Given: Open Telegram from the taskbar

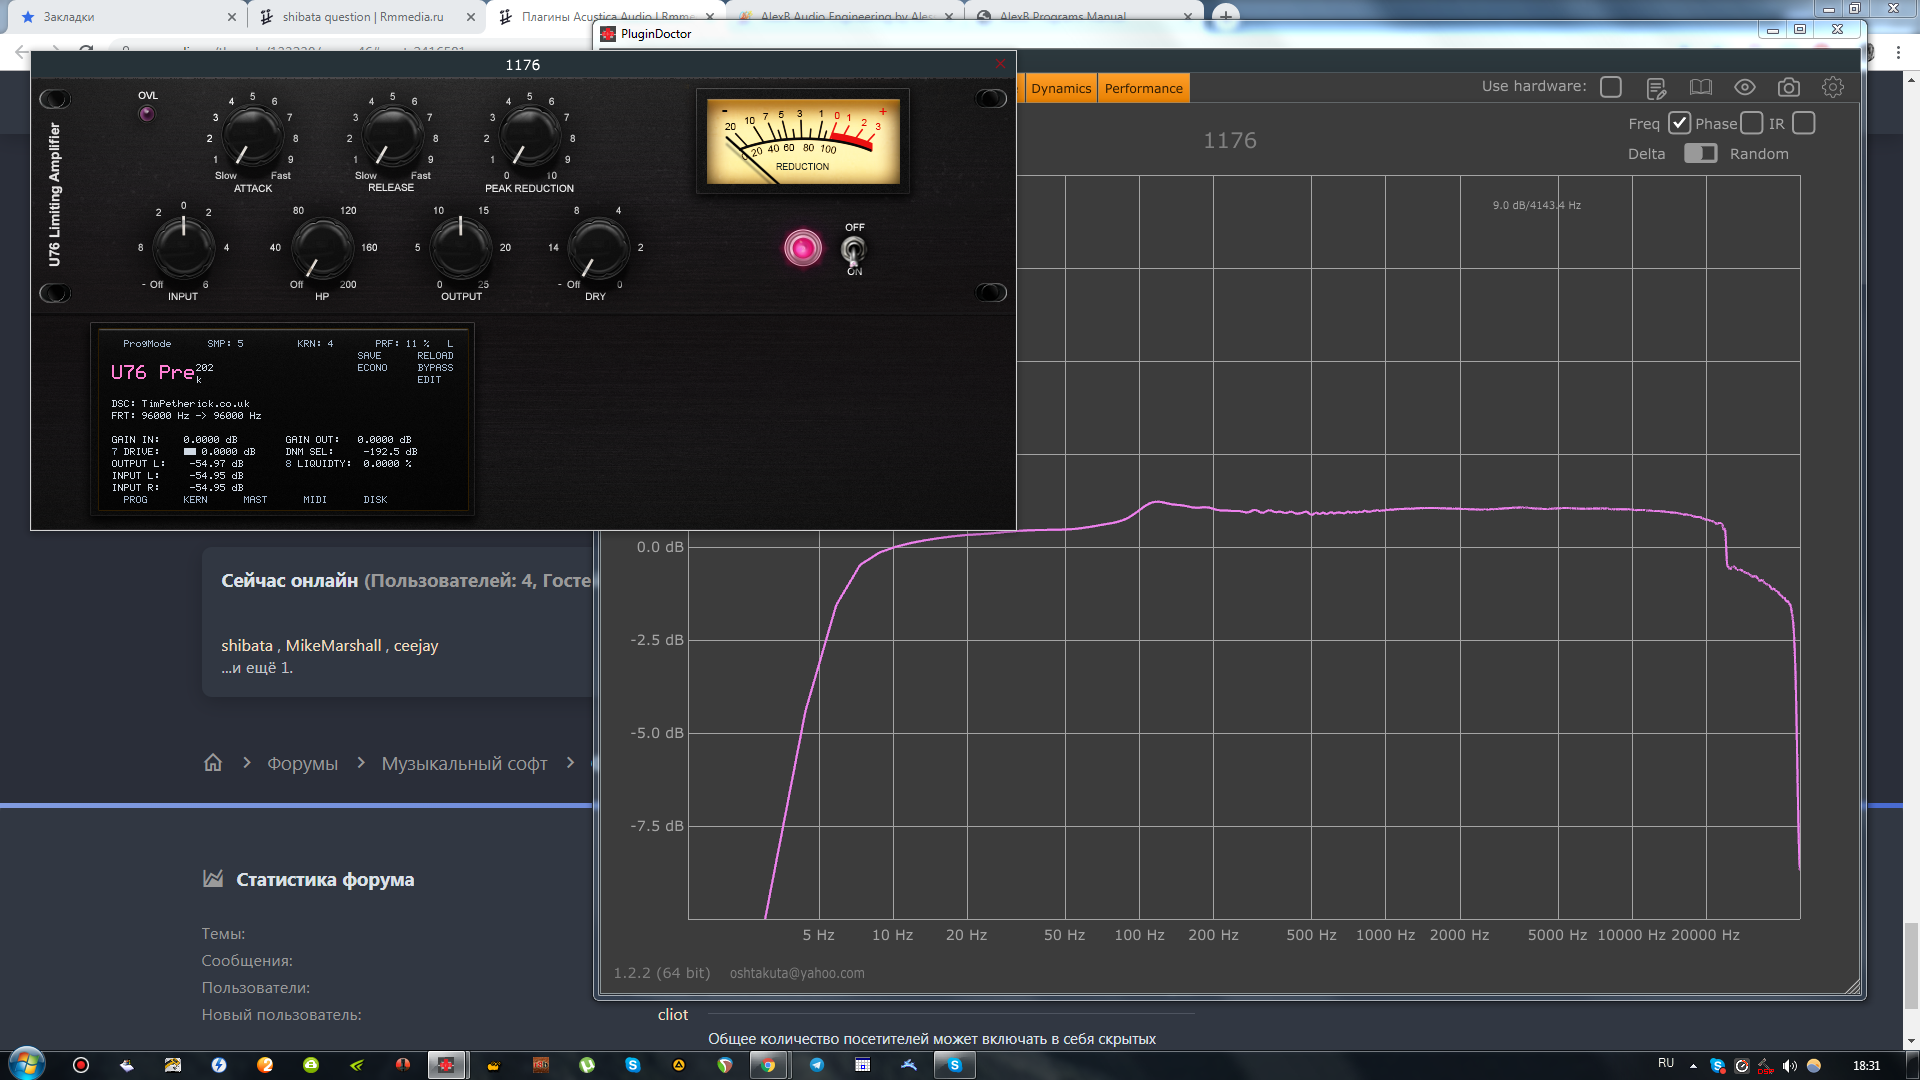Looking at the screenshot, I should tap(817, 1065).
